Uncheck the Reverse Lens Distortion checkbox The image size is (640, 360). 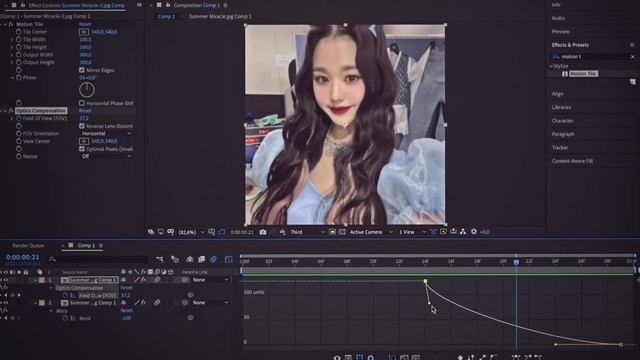[82, 126]
